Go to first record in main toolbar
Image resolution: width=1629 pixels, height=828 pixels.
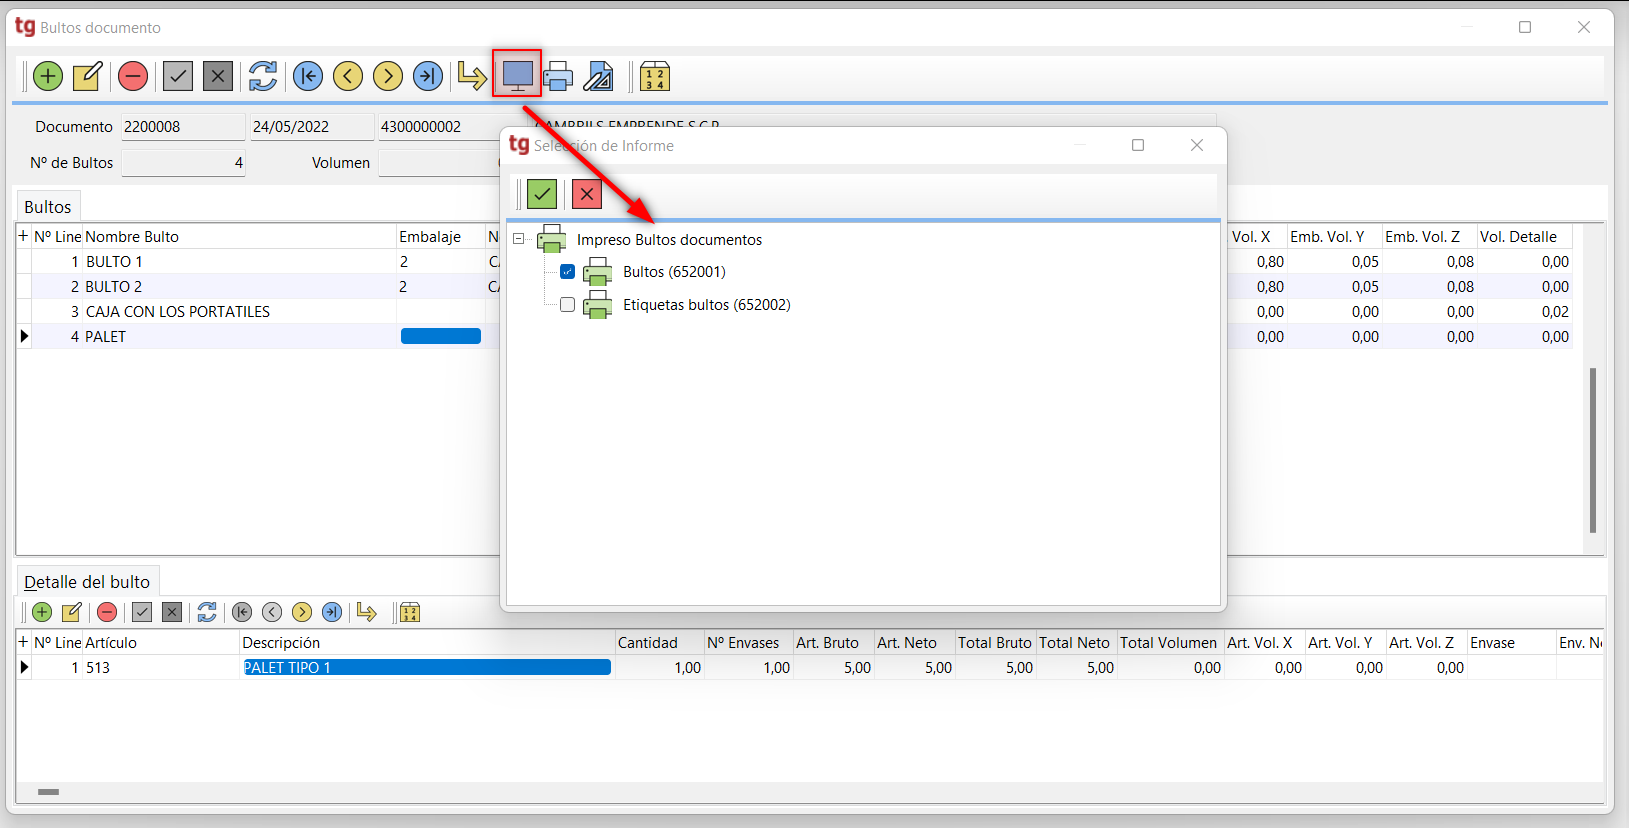[x=308, y=76]
